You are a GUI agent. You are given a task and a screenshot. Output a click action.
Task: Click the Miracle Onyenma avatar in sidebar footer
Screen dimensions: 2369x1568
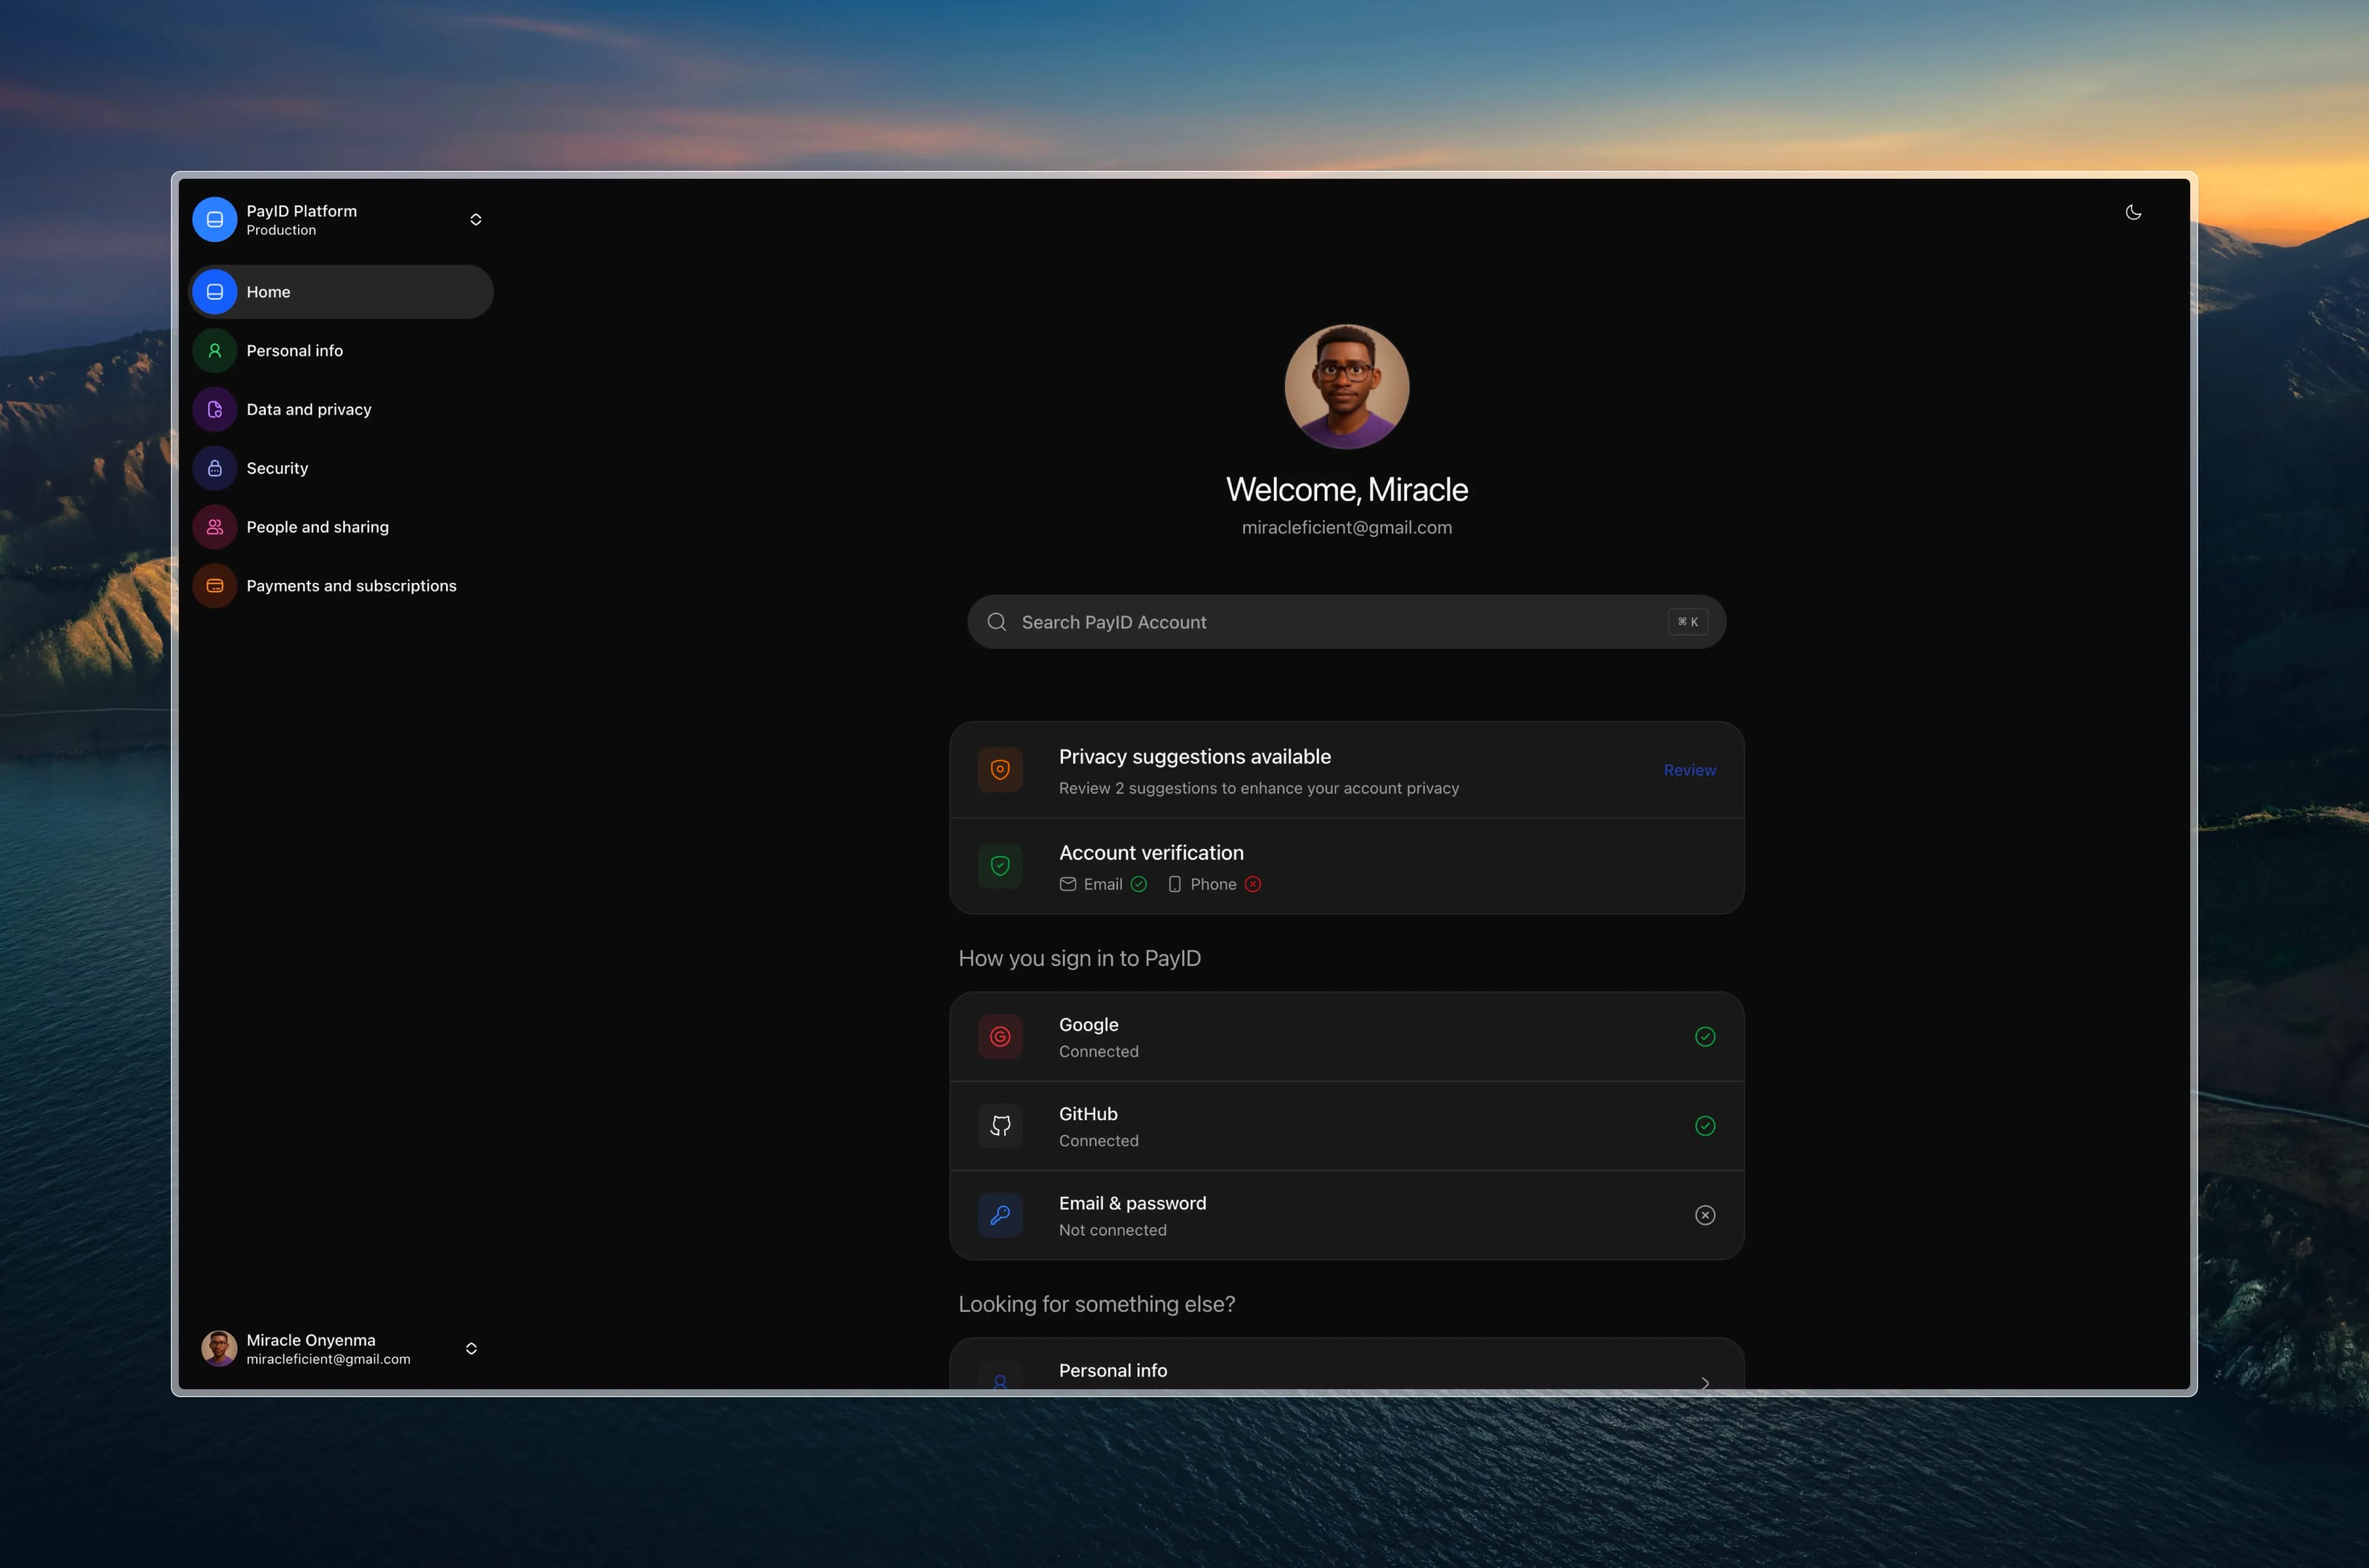click(219, 1348)
